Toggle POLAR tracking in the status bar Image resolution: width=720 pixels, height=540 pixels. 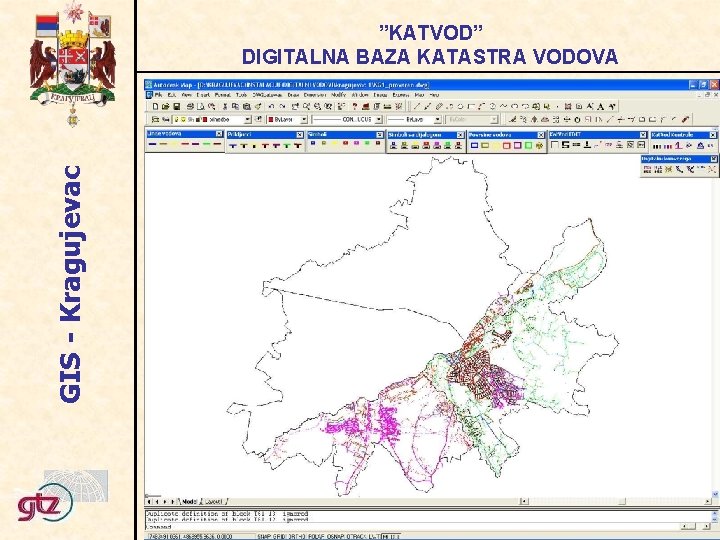316,536
